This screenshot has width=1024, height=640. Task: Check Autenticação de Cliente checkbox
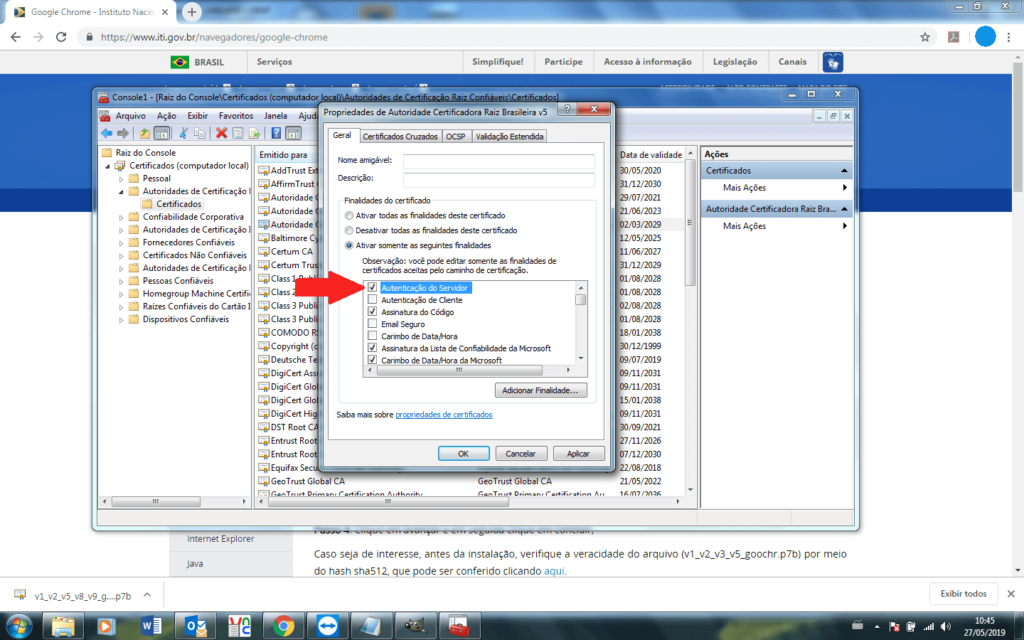(372, 300)
